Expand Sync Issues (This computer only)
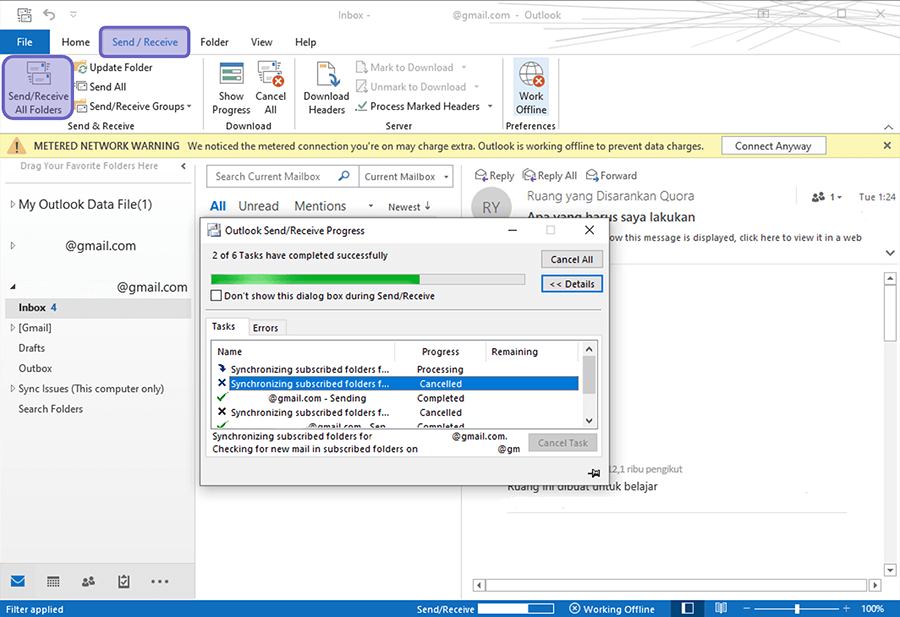The image size is (900, 617). (13, 389)
